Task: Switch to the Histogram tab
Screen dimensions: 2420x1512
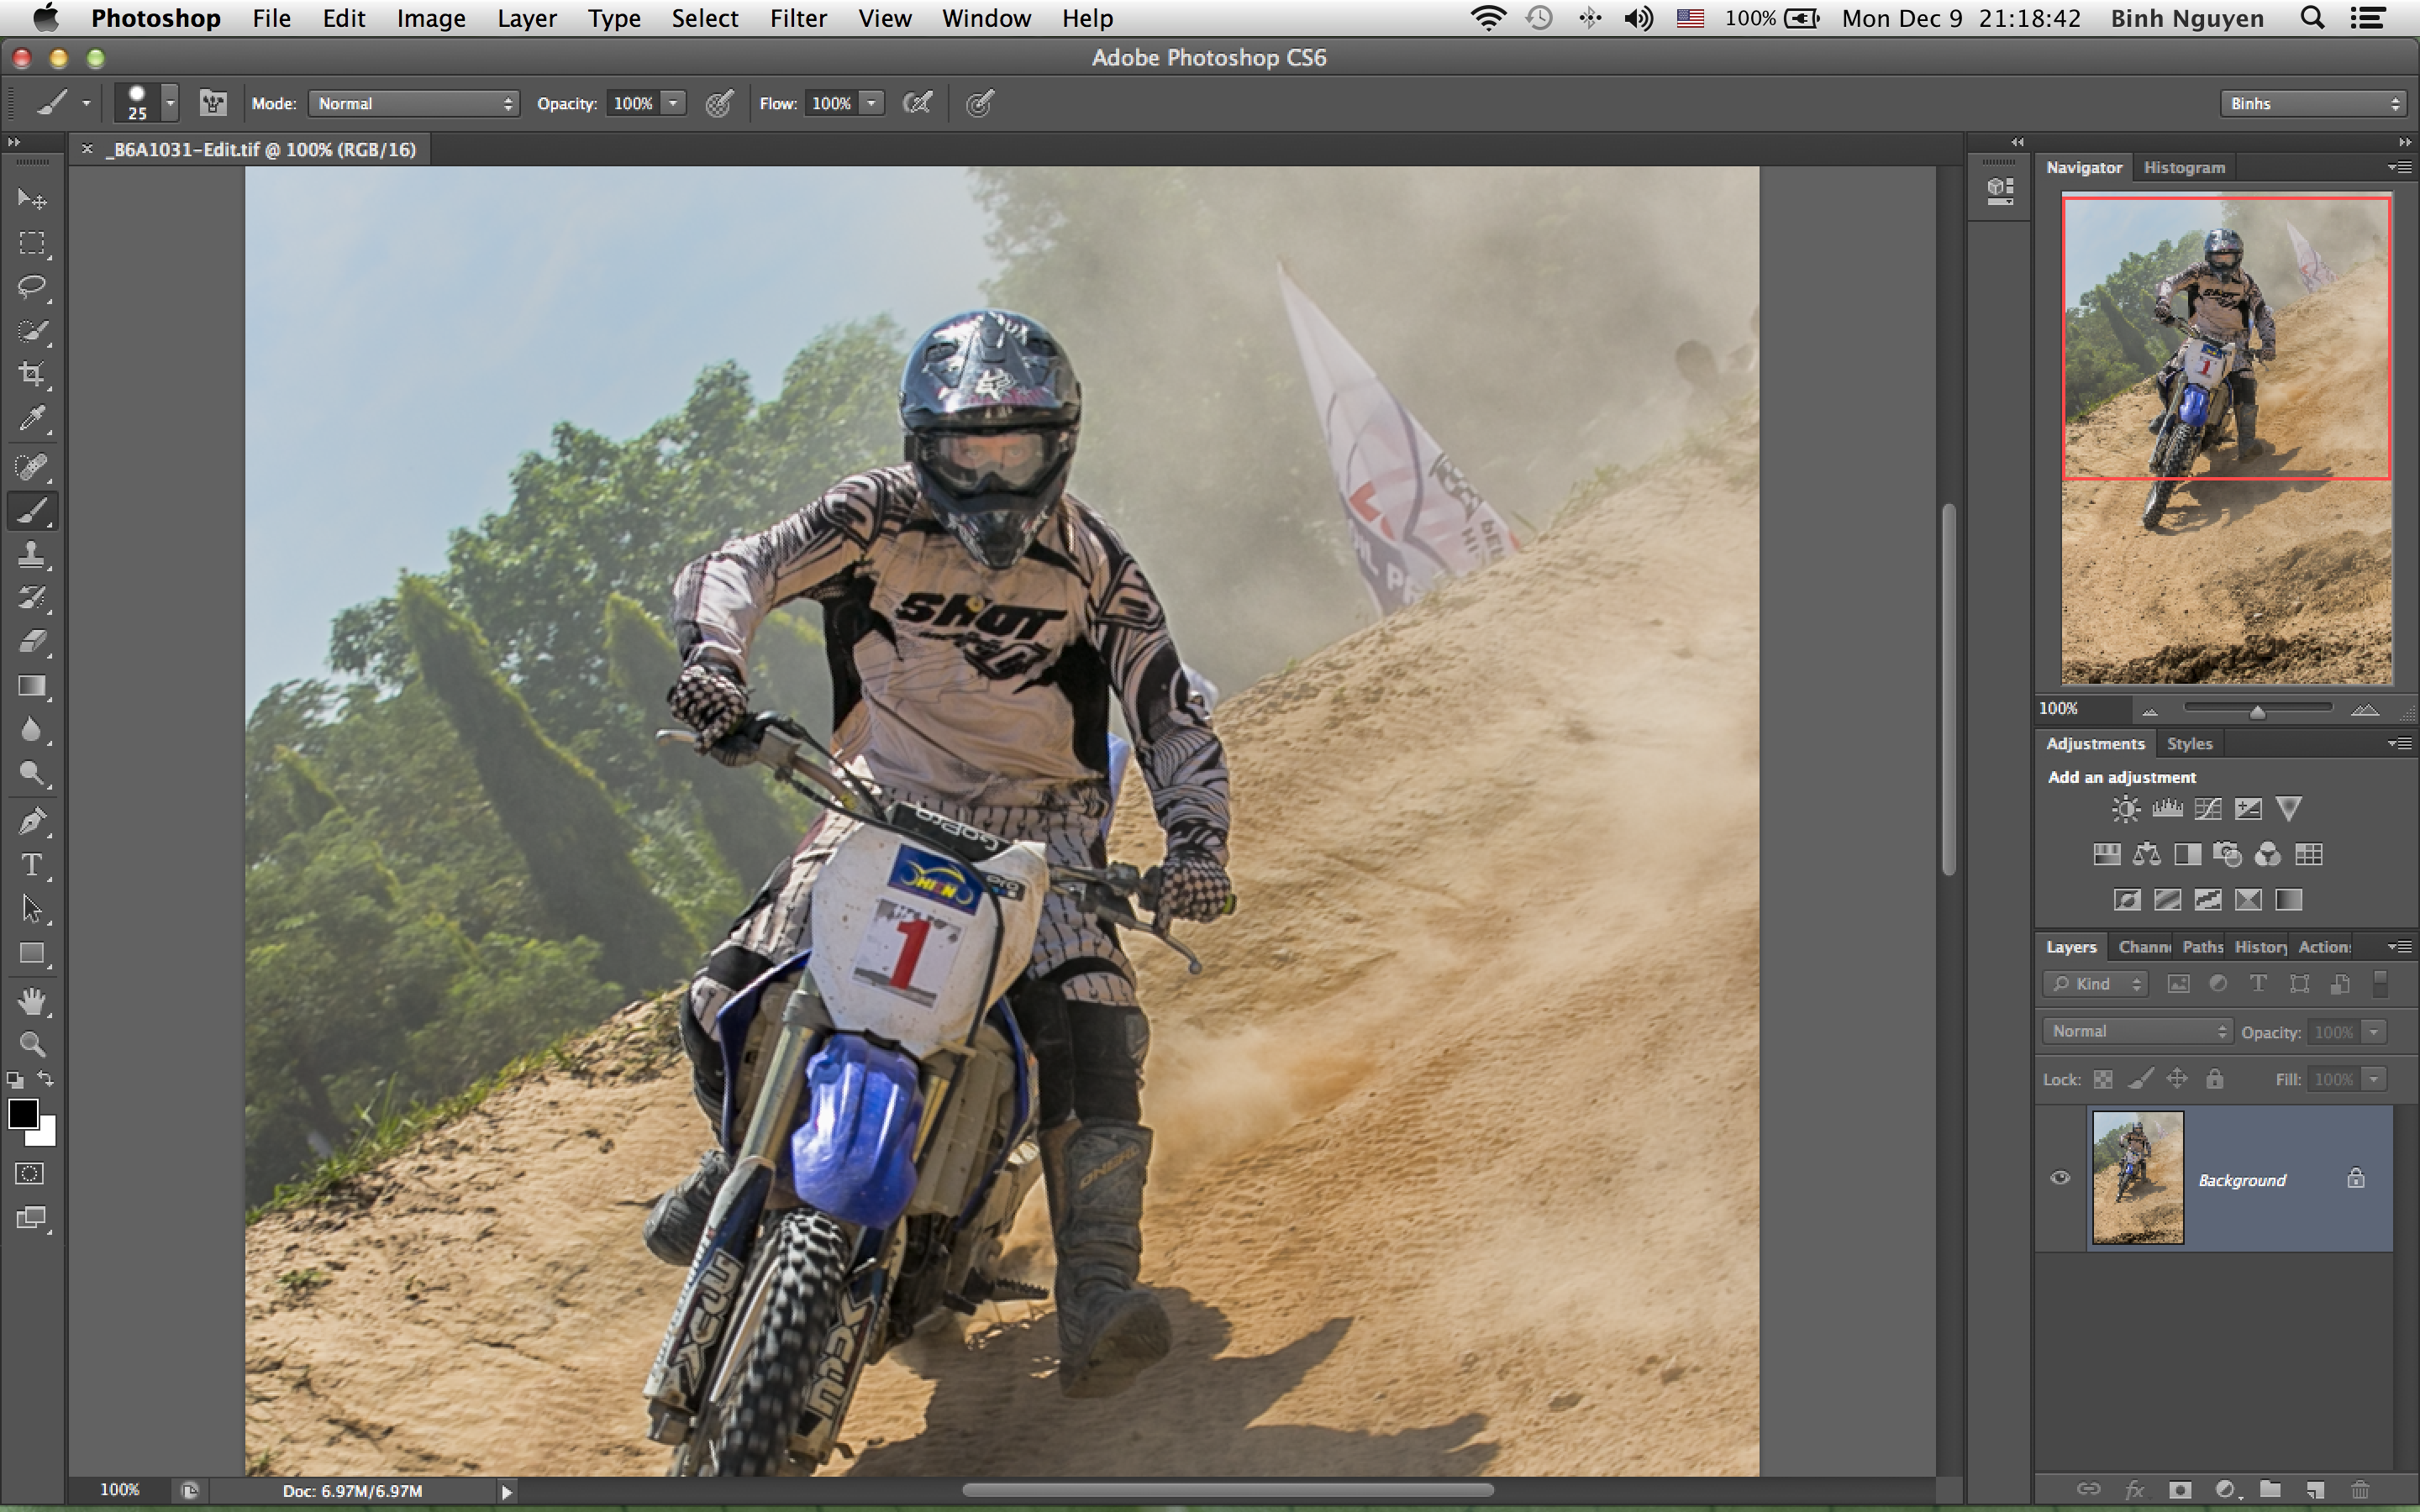Action: coord(2184,167)
